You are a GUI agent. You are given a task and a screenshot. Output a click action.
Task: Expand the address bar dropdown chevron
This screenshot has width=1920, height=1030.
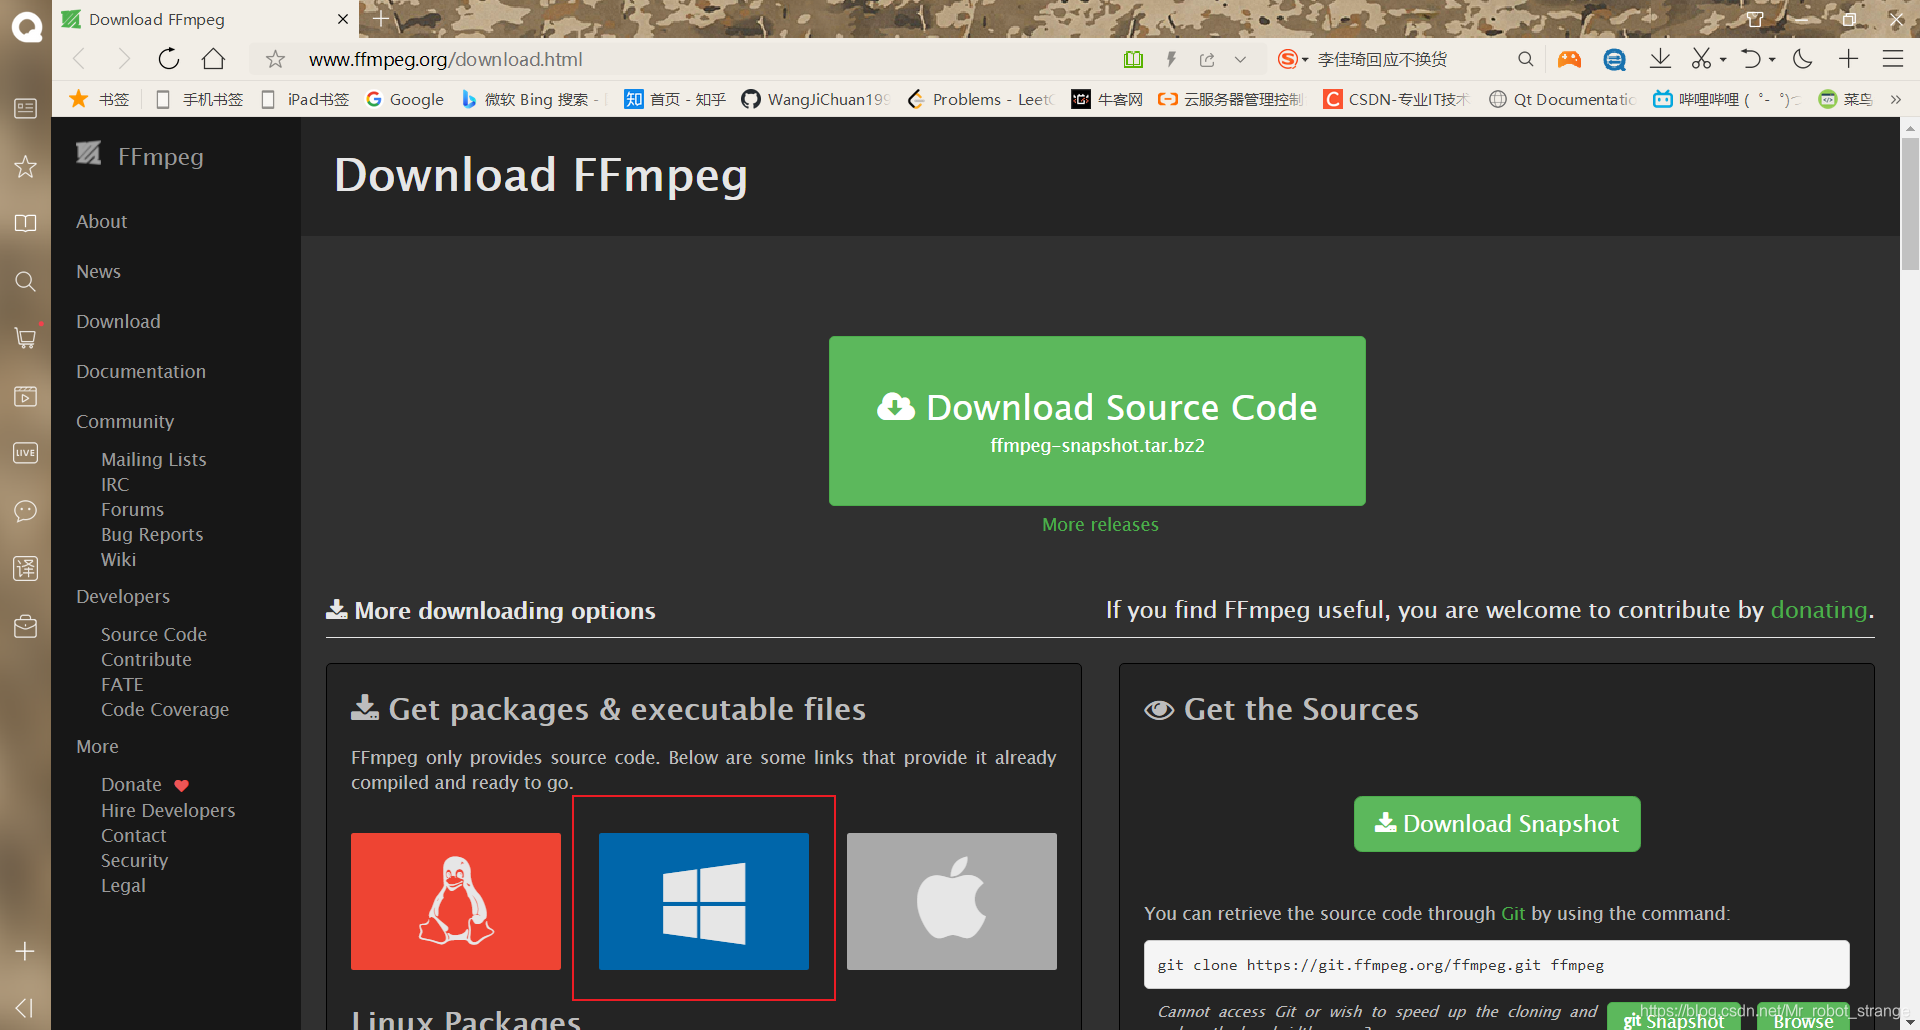(x=1240, y=60)
